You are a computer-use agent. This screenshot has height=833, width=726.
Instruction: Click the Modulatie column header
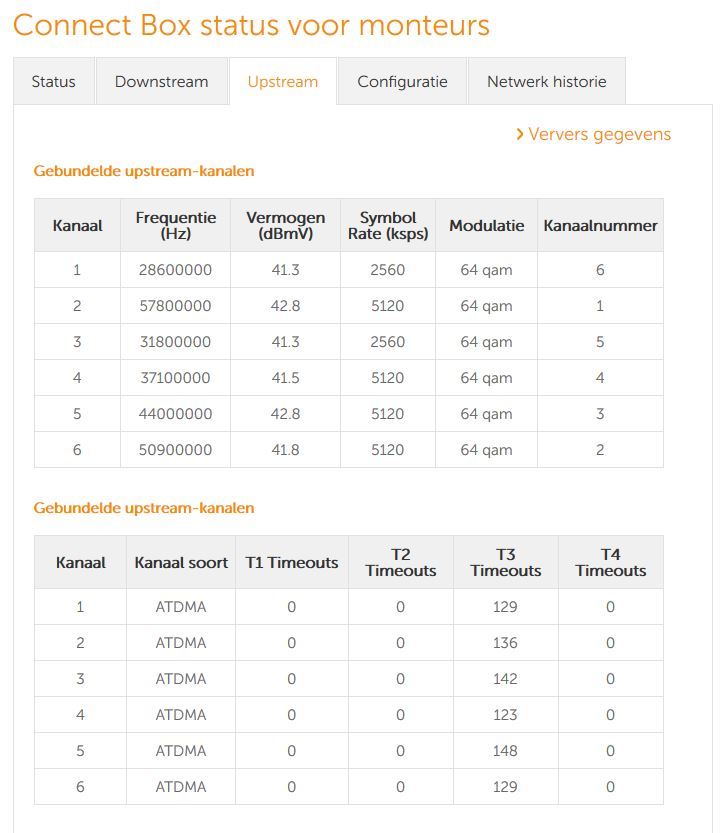[486, 225]
